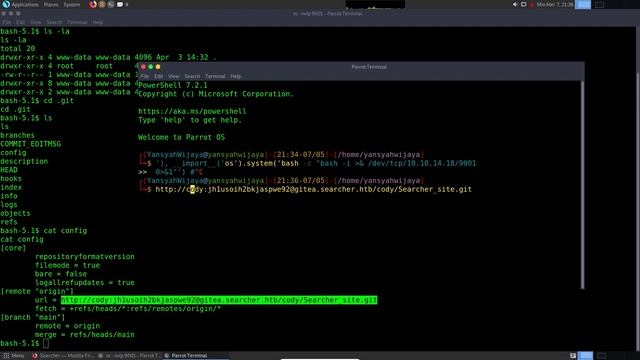Image resolution: width=640 pixels, height=360 pixels.
Task: Click the 'bash-5.1$ cat config' command line
Action: pos(44,231)
